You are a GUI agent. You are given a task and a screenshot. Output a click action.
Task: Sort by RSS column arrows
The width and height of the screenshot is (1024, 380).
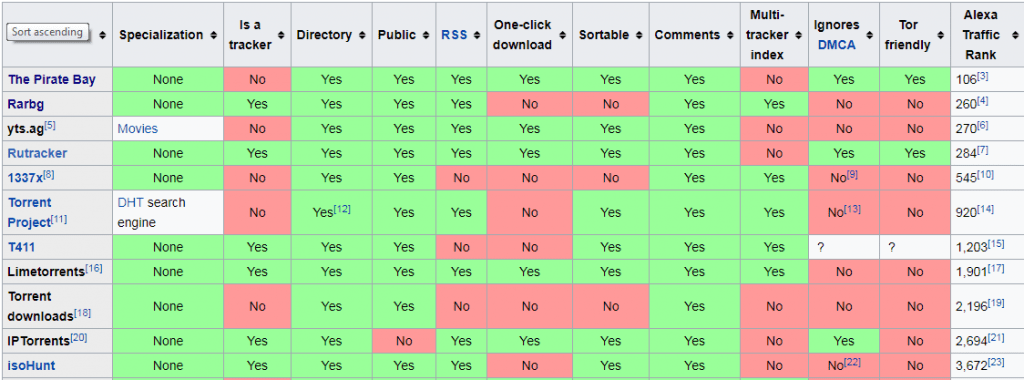click(477, 35)
